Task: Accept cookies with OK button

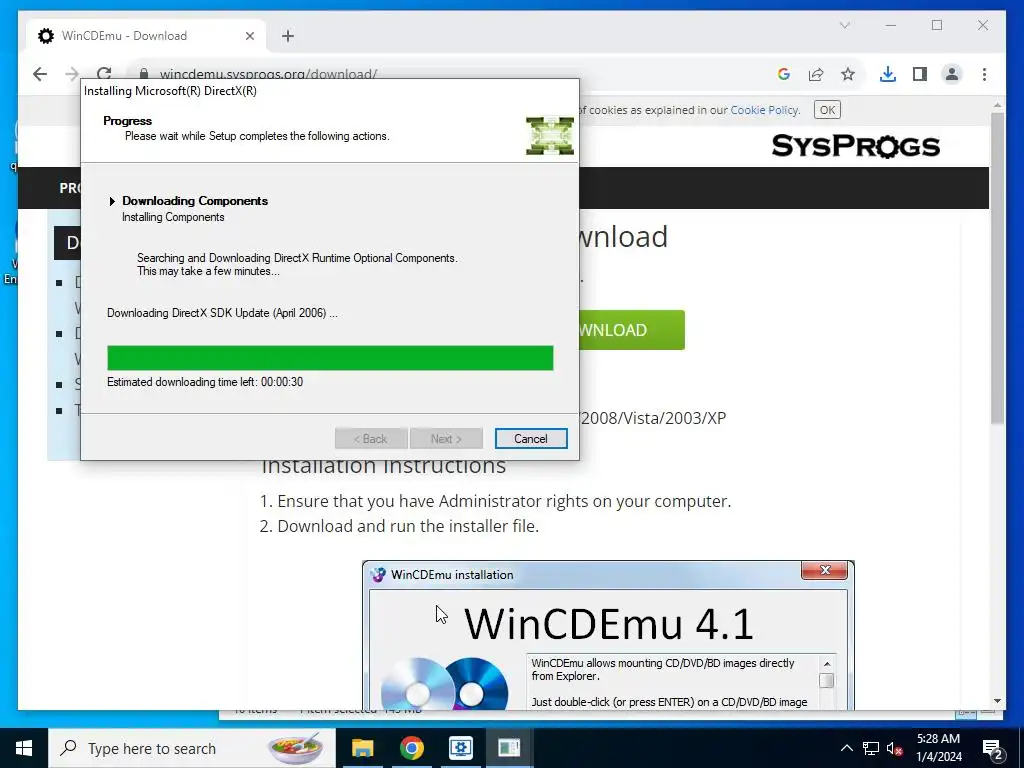Action: [827, 110]
